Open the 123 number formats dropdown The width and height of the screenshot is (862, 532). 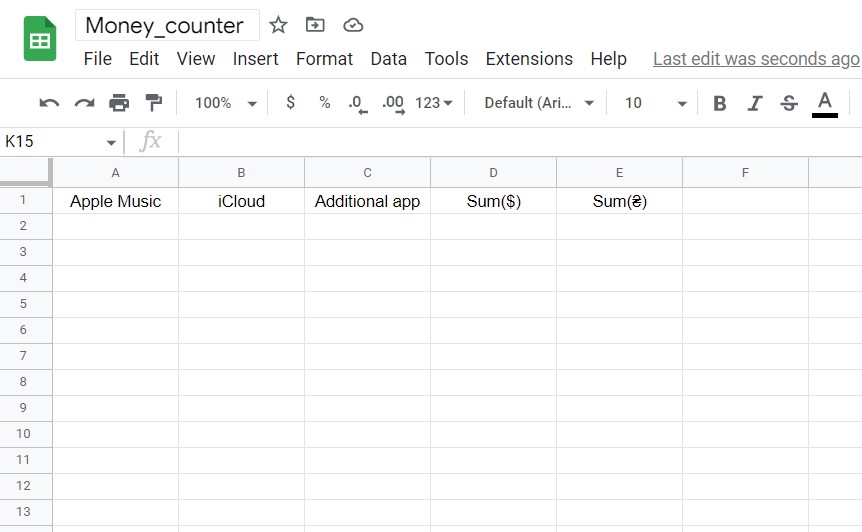[434, 103]
